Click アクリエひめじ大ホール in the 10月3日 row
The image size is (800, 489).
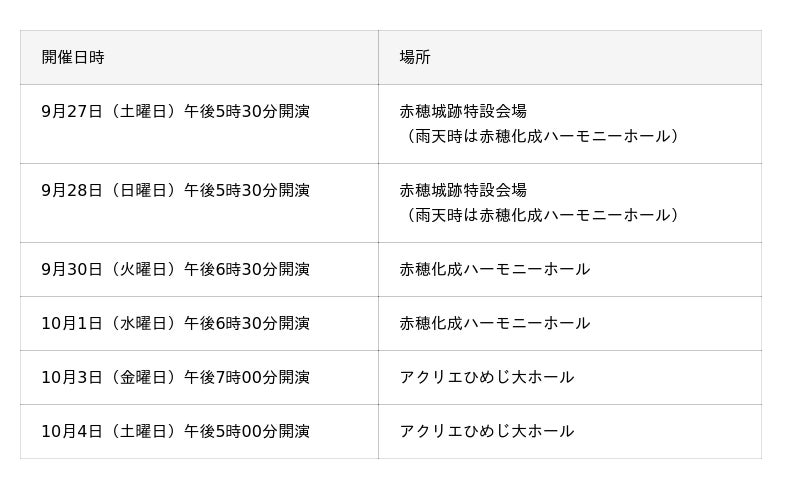pyautogui.click(x=487, y=377)
